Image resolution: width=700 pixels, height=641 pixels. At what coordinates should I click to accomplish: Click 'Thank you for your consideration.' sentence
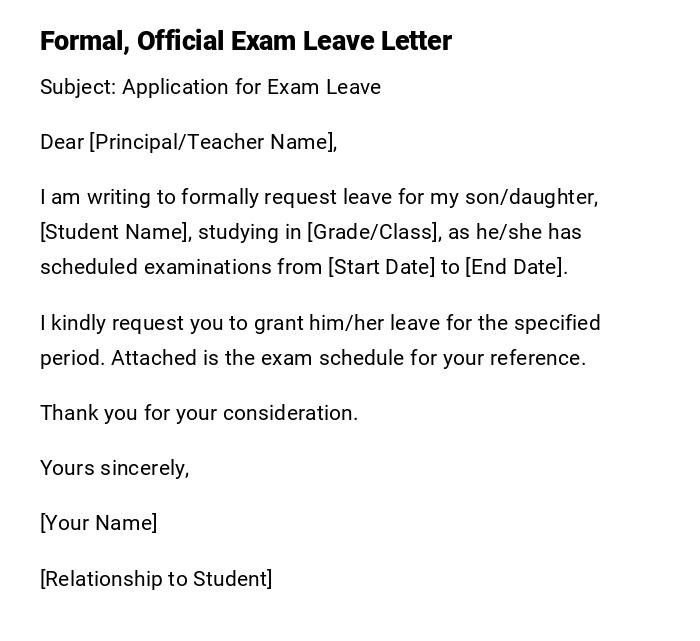tap(199, 413)
